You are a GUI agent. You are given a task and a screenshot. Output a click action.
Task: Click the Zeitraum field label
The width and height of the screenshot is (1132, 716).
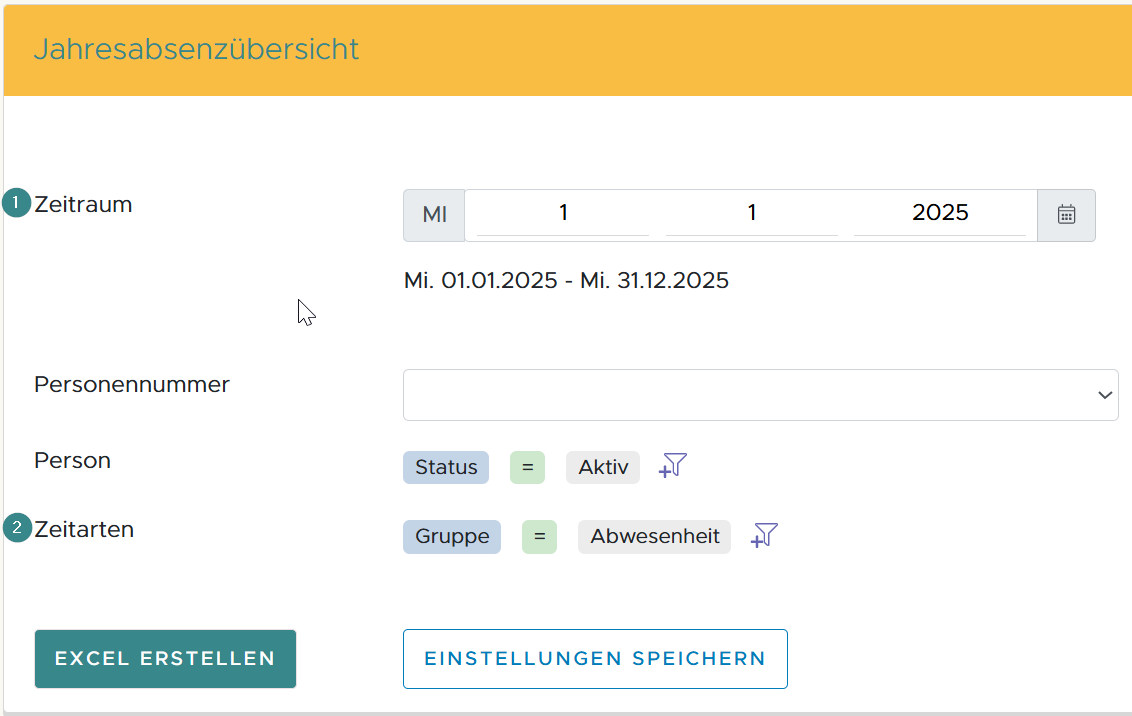coord(84,204)
